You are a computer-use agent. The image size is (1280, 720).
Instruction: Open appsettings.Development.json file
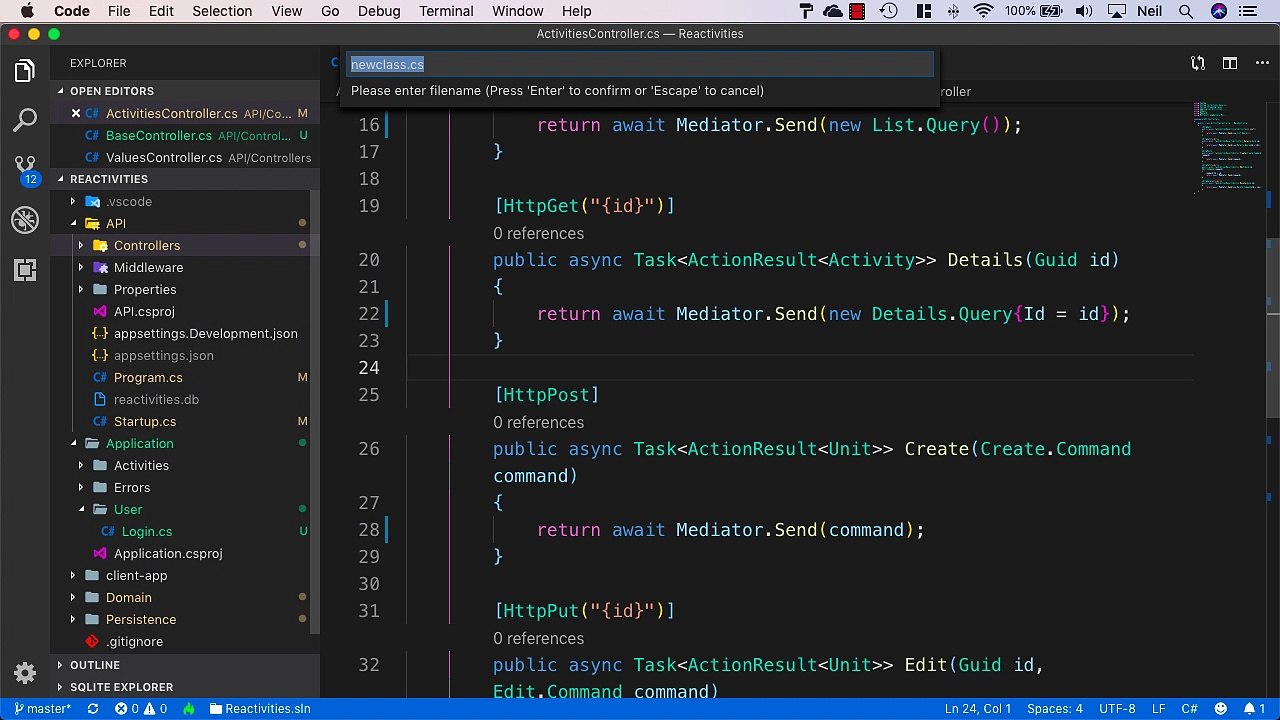pos(205,333)
